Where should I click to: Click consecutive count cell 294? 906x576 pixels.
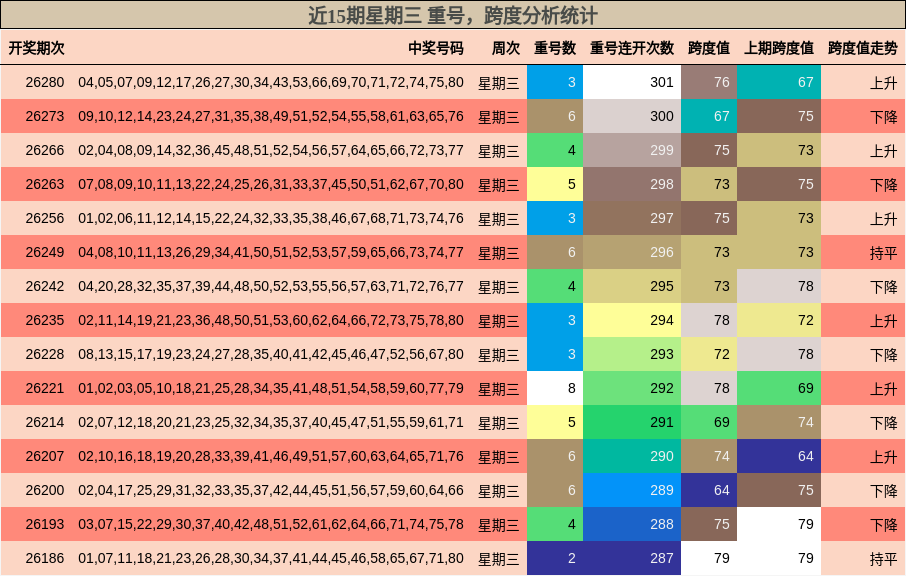pos(632,320)
